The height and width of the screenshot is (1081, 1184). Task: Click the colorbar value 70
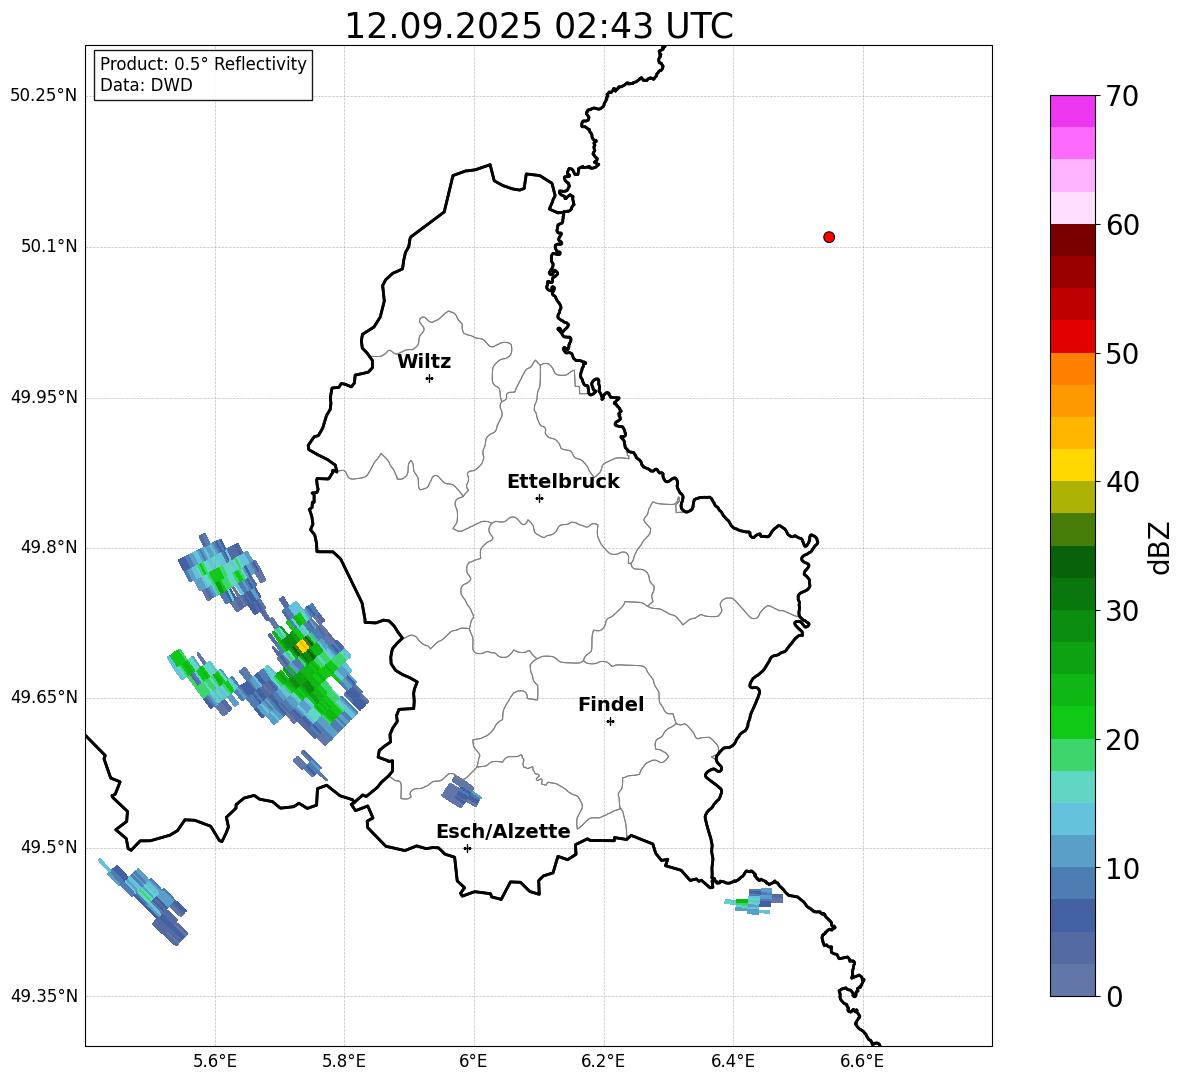1123,96
